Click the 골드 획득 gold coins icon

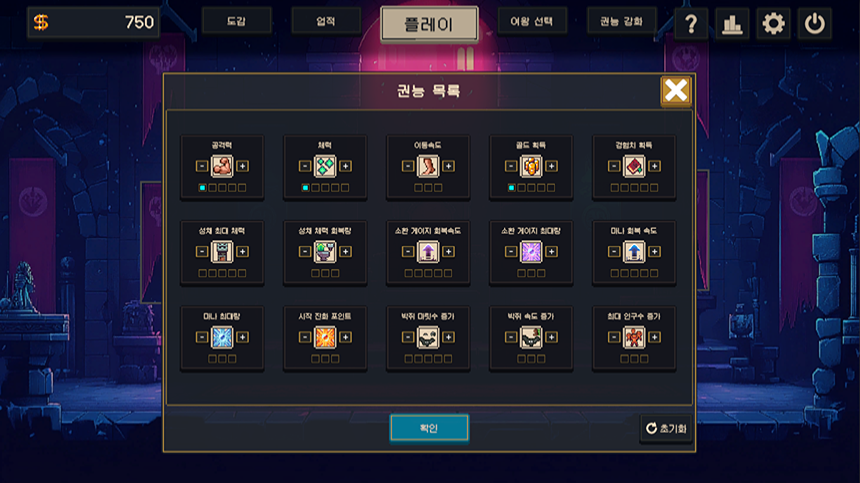click(531, 166)
